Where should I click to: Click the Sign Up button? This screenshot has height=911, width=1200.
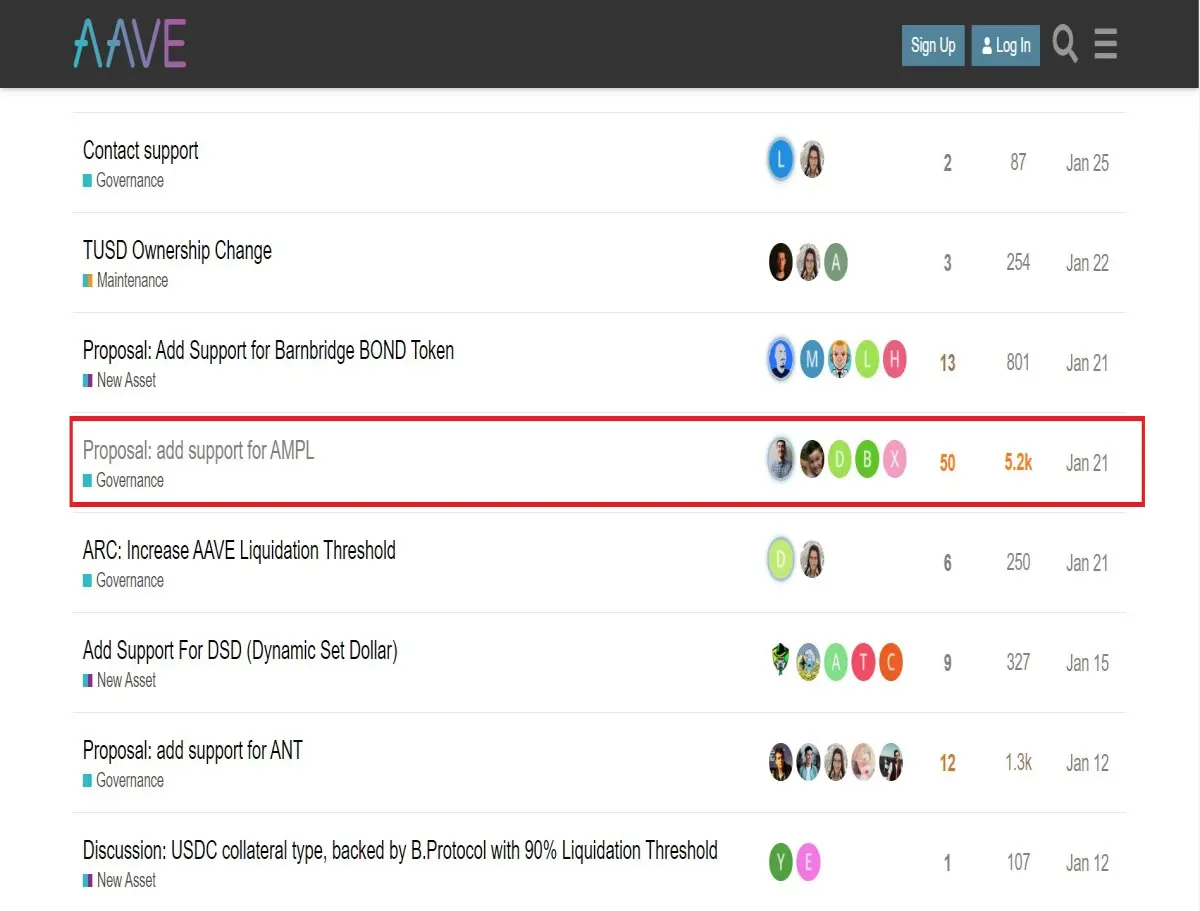[933, 45]
